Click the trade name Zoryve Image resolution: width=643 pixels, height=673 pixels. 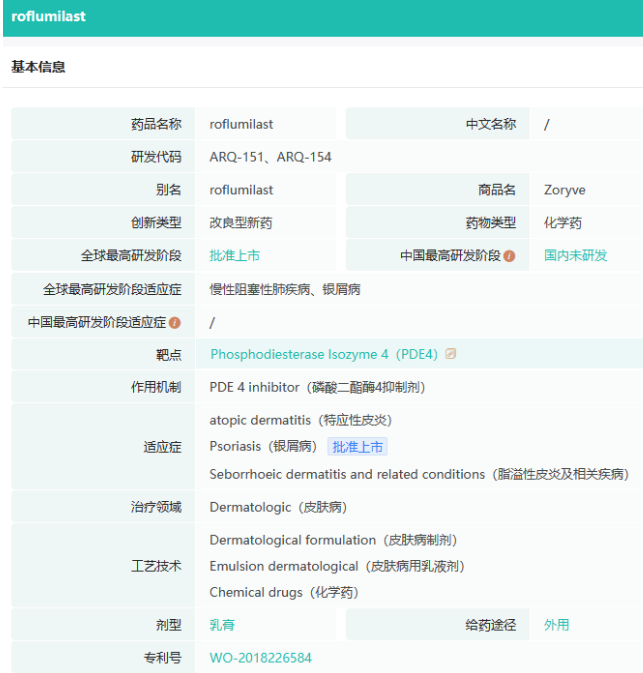coord(564,190)
